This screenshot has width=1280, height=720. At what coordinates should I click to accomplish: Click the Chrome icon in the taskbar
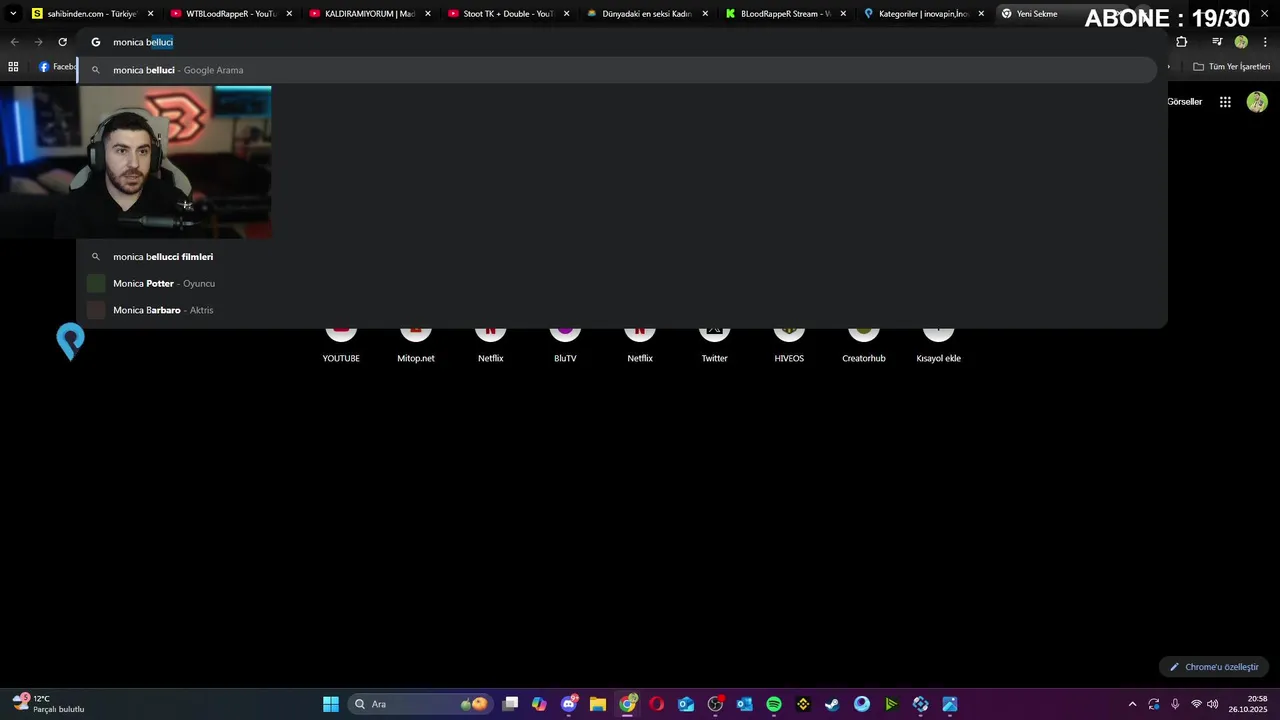628,704
